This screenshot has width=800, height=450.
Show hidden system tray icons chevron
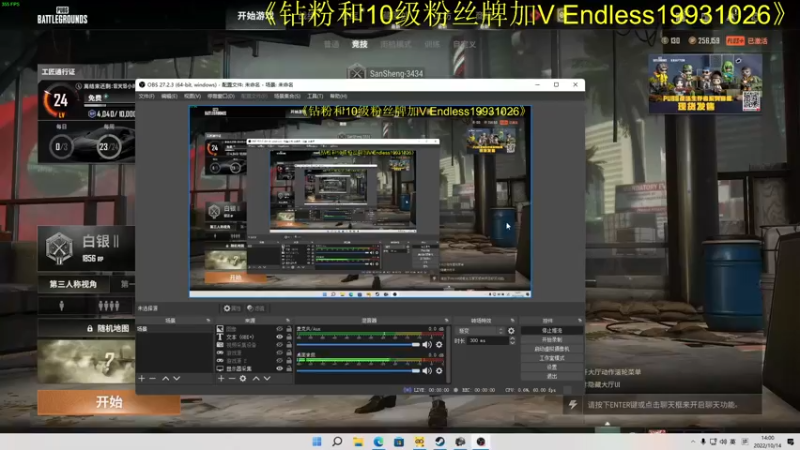[692, 442]
